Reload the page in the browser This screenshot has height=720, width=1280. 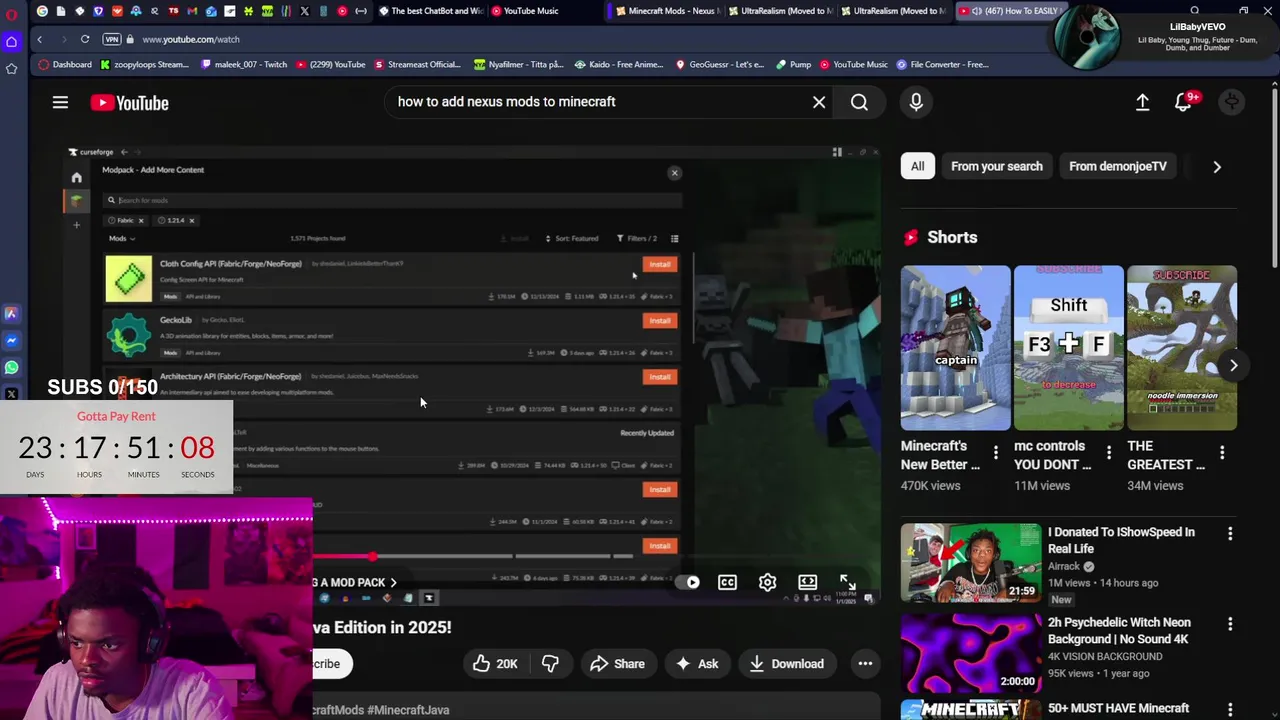tap(85, 39)
